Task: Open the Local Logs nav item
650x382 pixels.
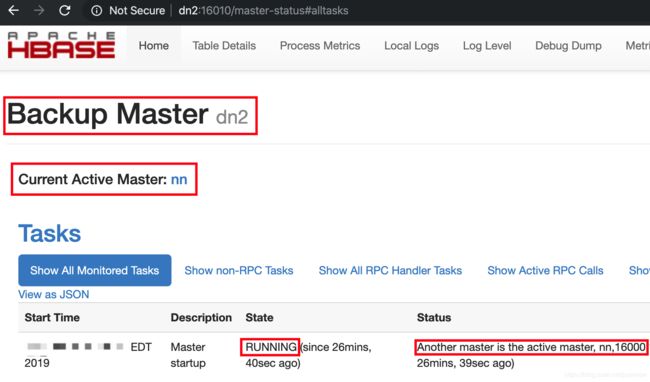Action: coord(411,46)
